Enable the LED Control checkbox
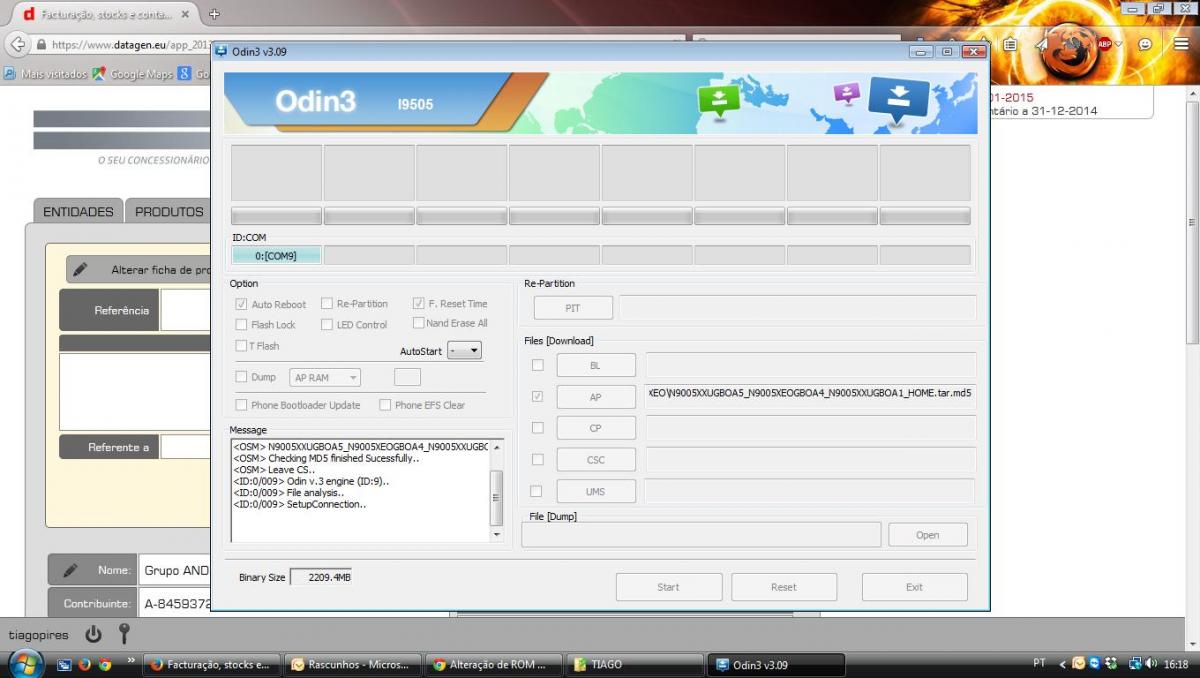The image size is (1200, 678). tap(327, 324)
